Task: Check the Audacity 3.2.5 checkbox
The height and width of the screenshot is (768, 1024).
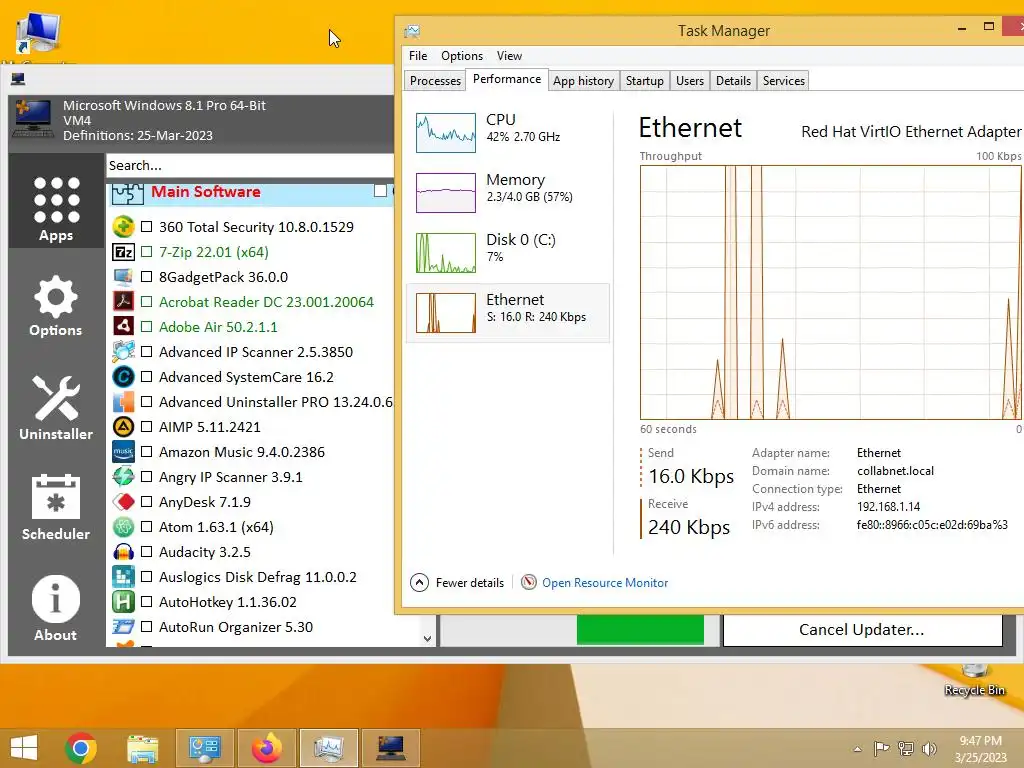Action: point(147,552)
